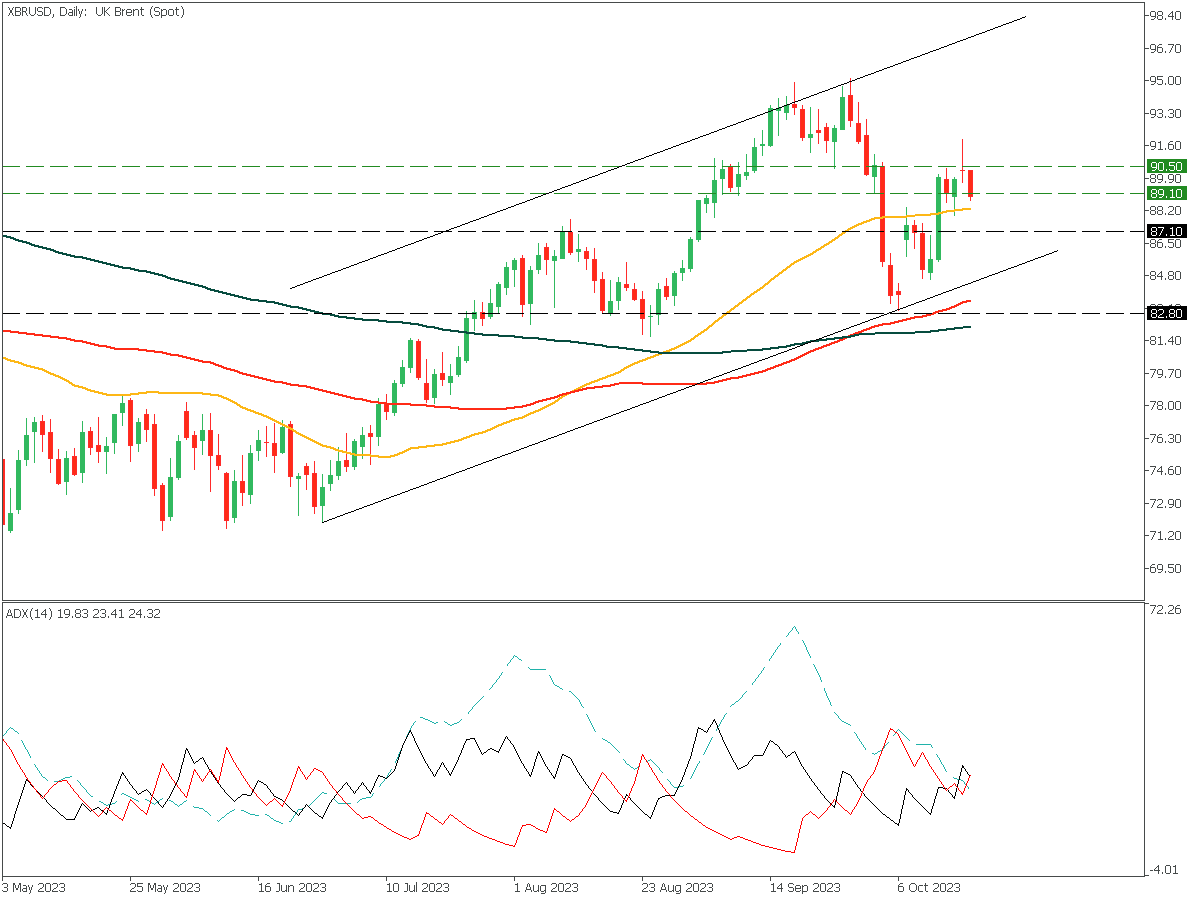Click the black 82.80 price level tag
Viewport: 1200px width, 900px height.
[x=1166, y=314]
